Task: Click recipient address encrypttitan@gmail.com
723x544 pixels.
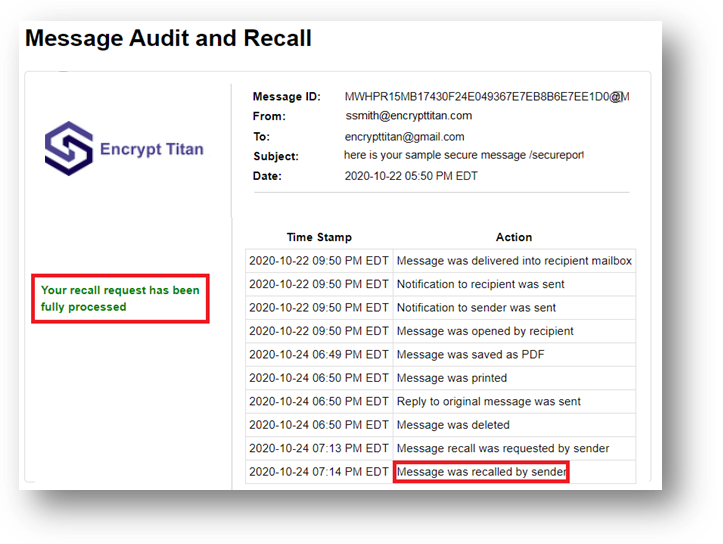Action: coord(404,137)
